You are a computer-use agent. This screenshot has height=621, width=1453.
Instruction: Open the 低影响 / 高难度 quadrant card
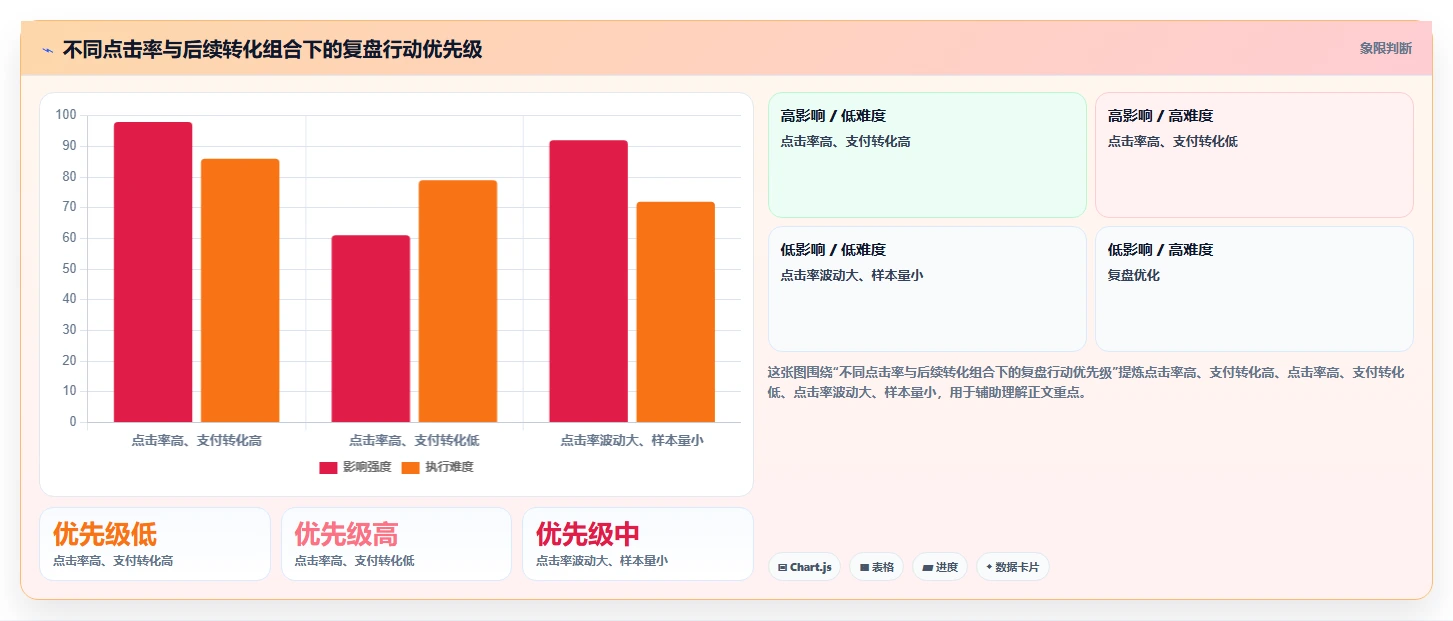coord(1254,289)
